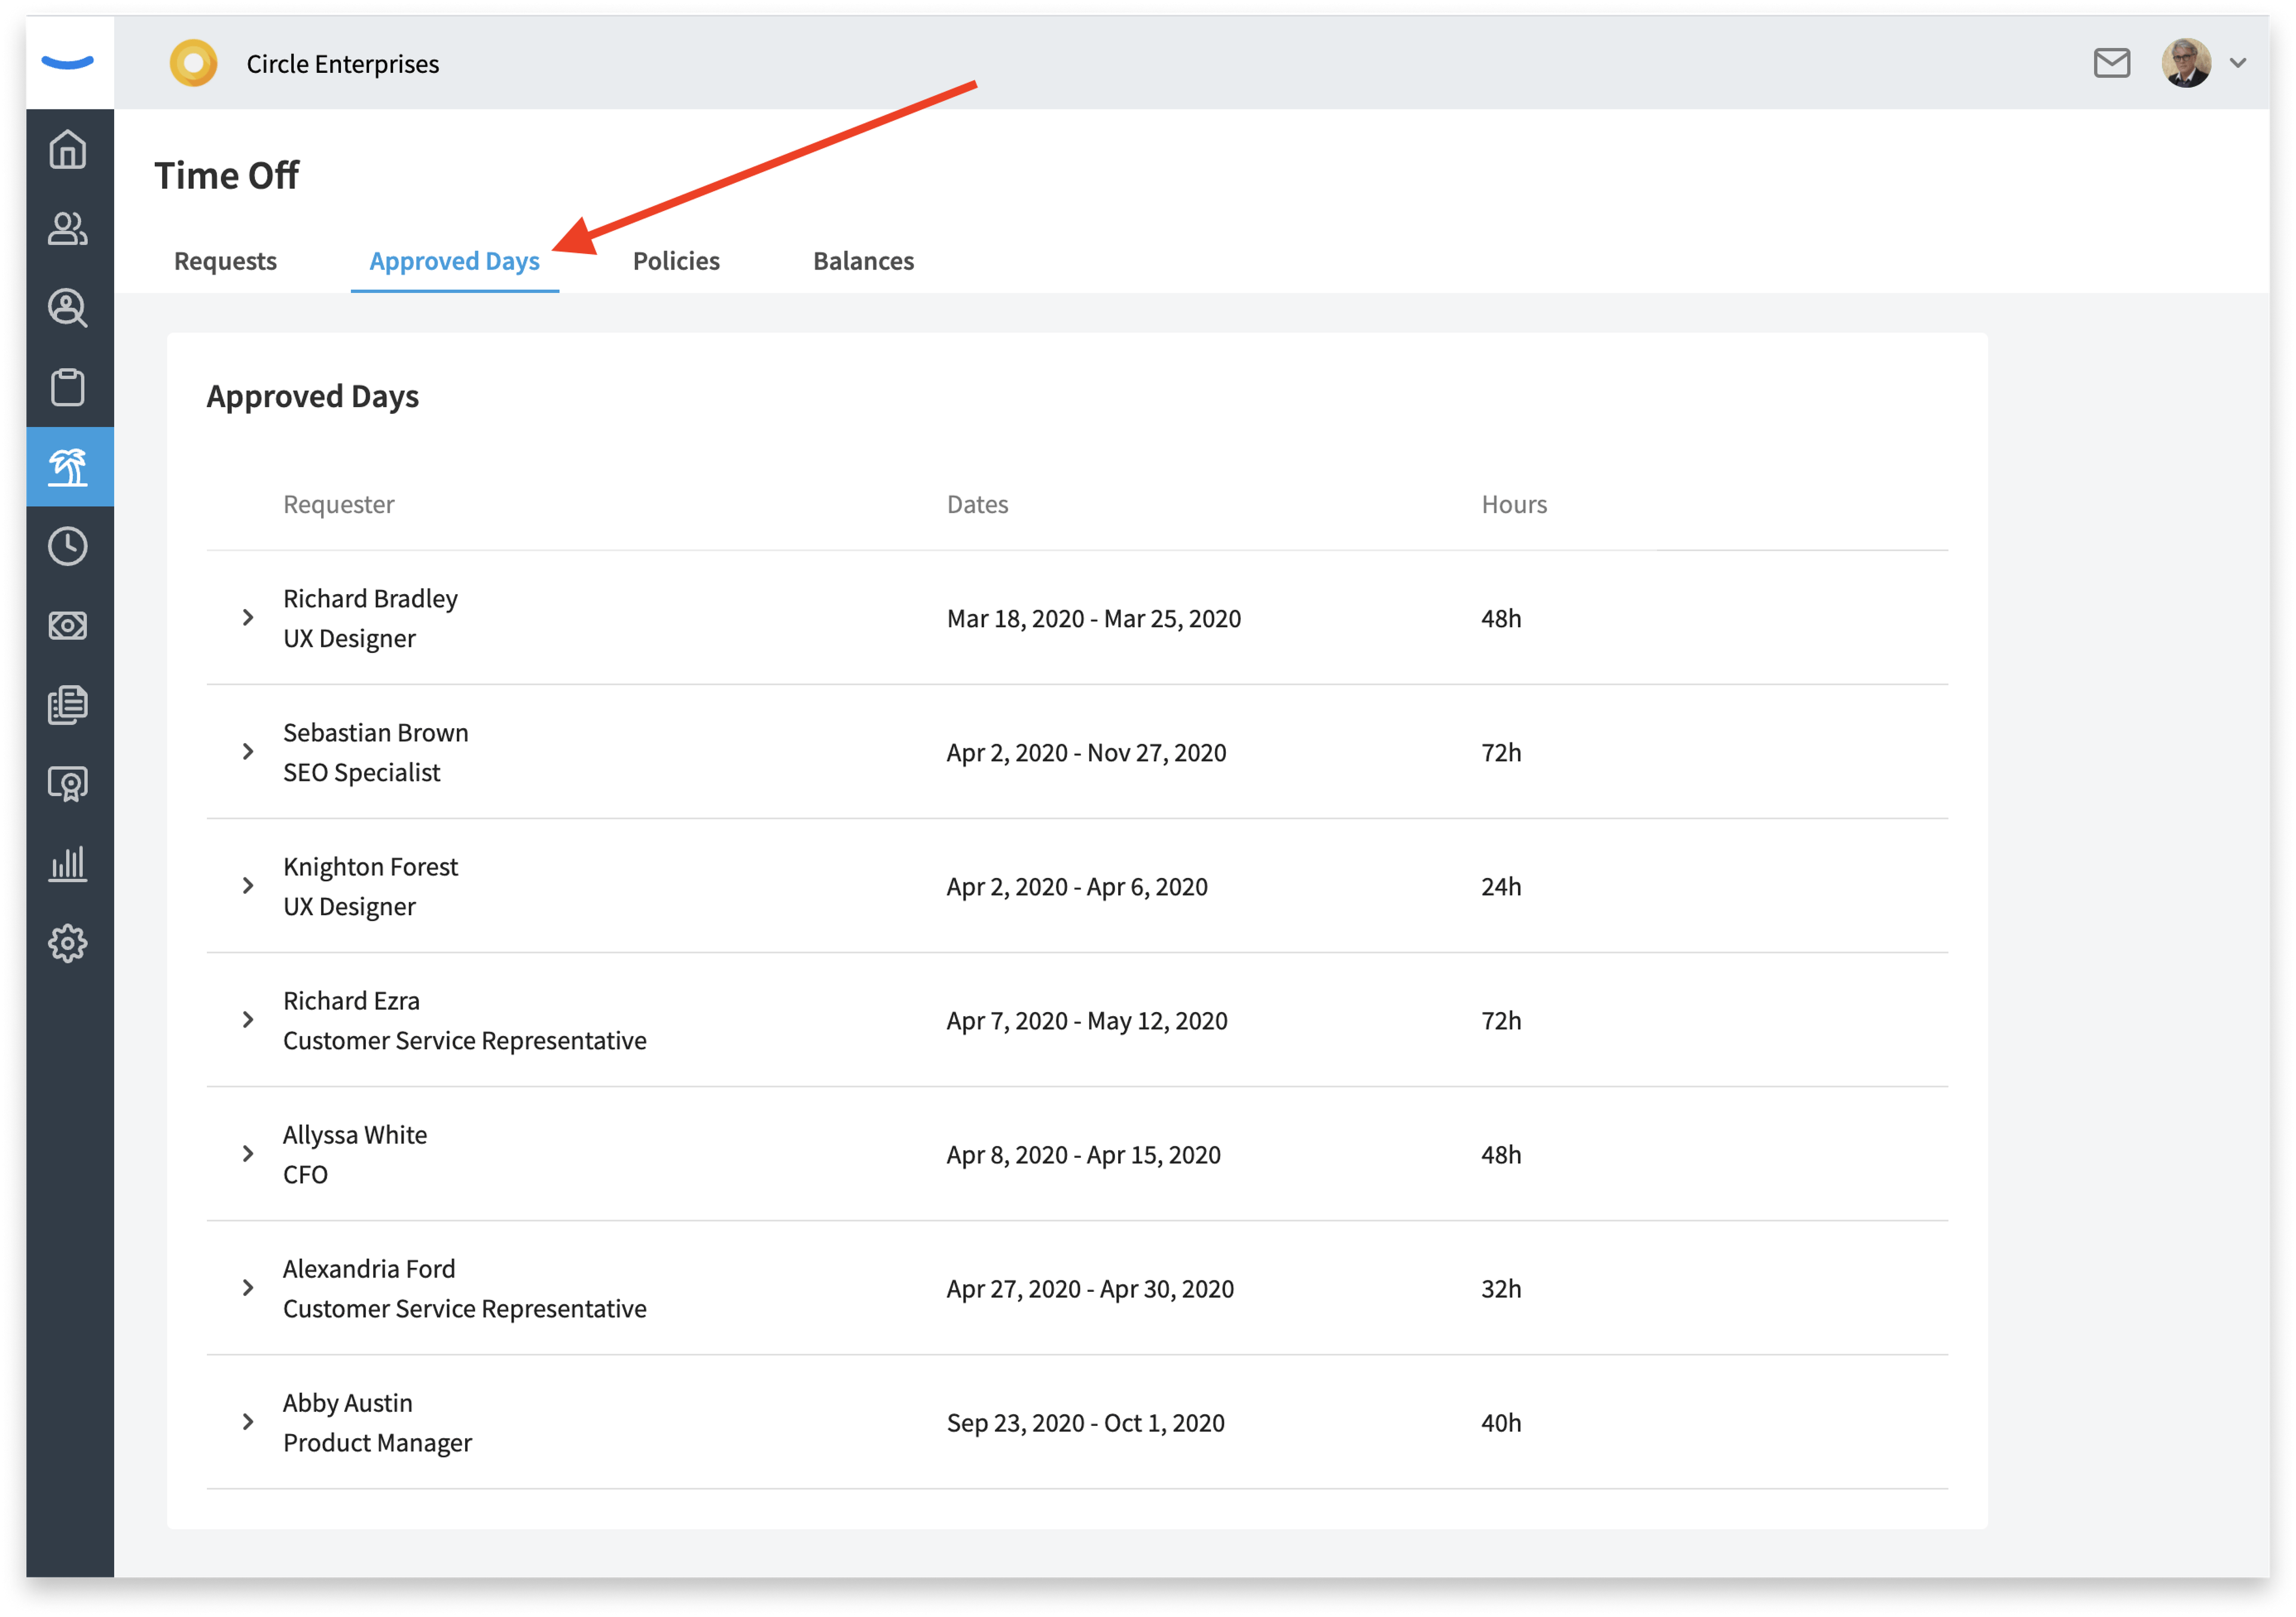Open the clipboard icon in the sidebar
The width and height of the screenshot is (2296, 1617).
(68, 387)
